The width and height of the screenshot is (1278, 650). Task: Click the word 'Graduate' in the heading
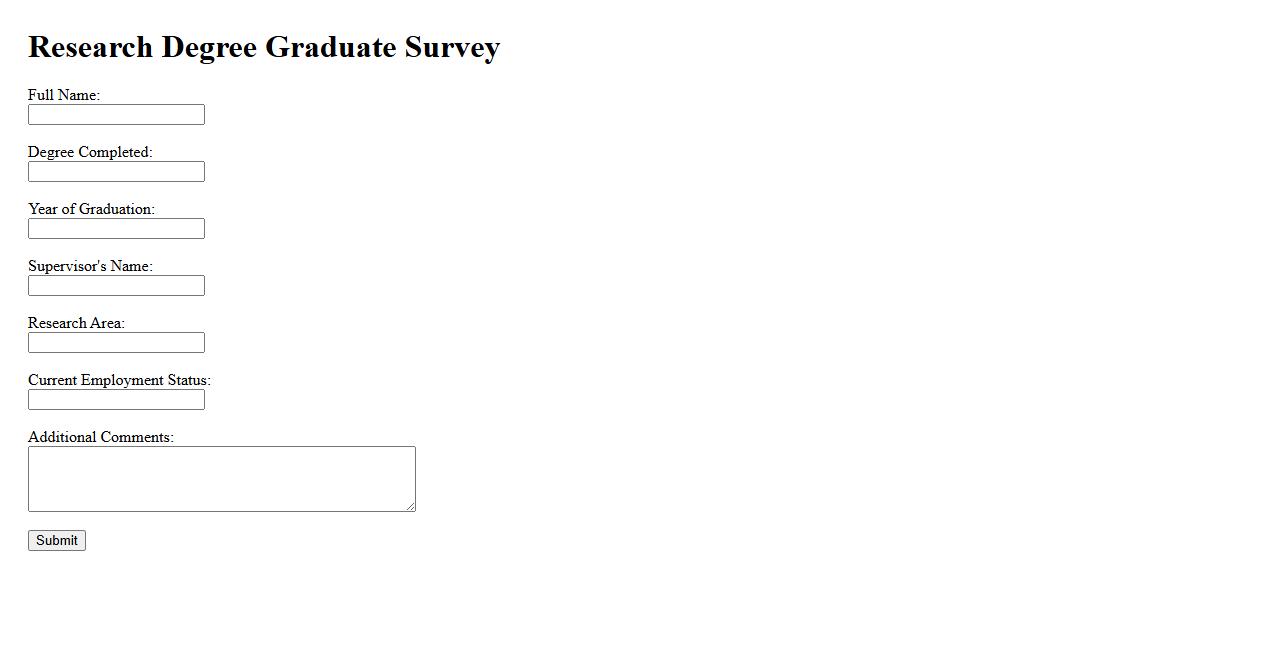(331, 47)
